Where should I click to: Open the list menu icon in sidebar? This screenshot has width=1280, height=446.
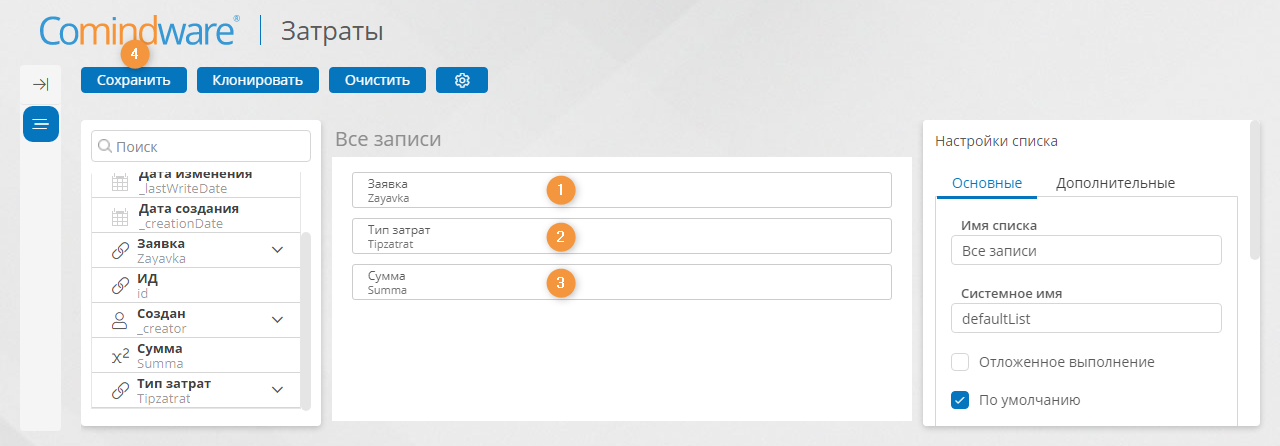(x=41, y=124)
